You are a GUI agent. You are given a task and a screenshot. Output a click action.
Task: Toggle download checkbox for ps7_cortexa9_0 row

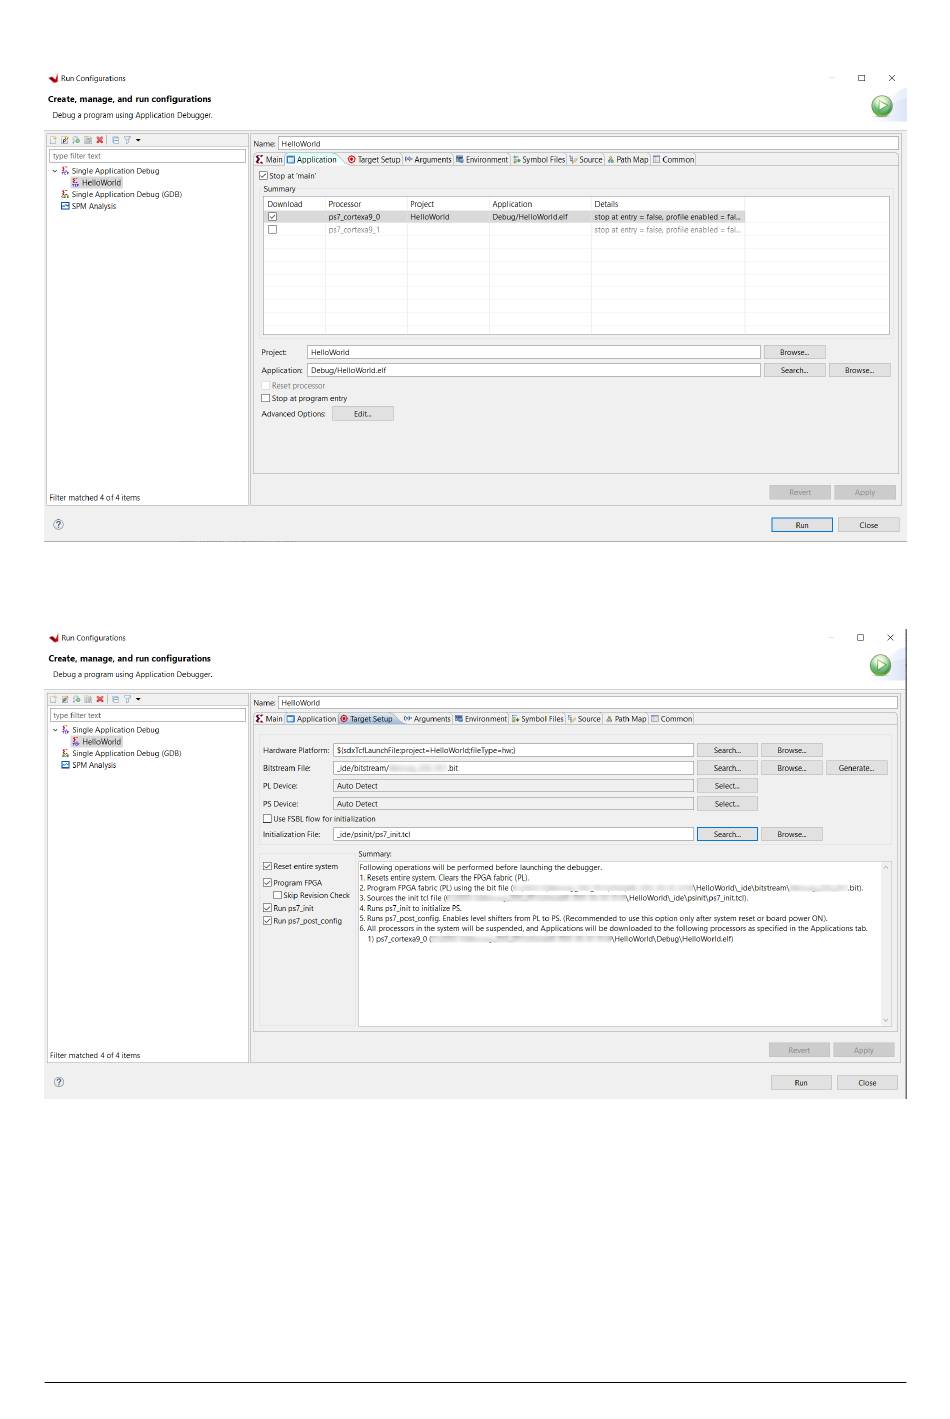272,217
